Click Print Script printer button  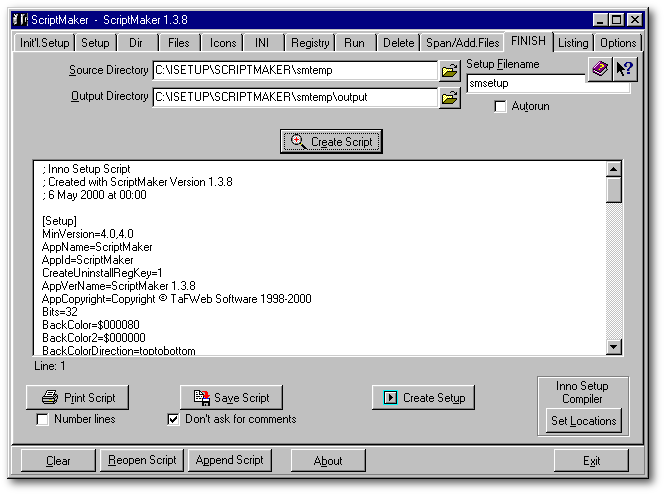click(77, 397)
